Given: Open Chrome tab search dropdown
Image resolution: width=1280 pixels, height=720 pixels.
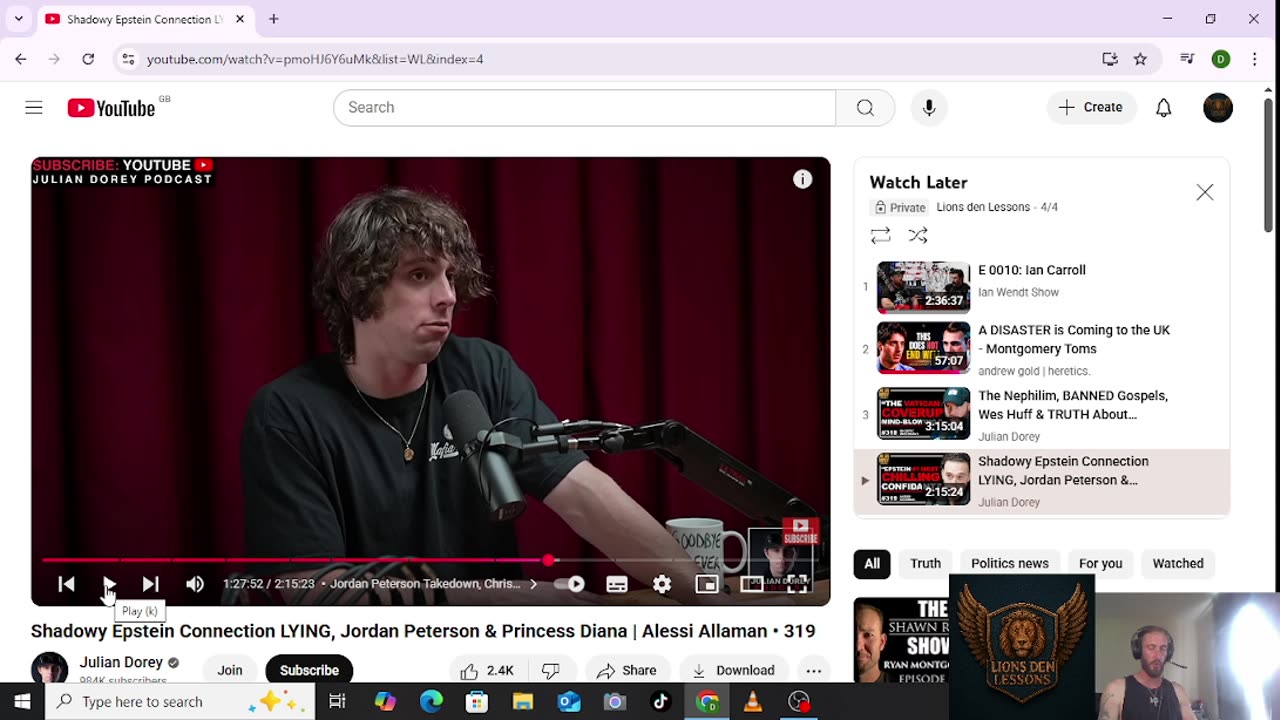Looking at the screenshot, I should (18, 19).
